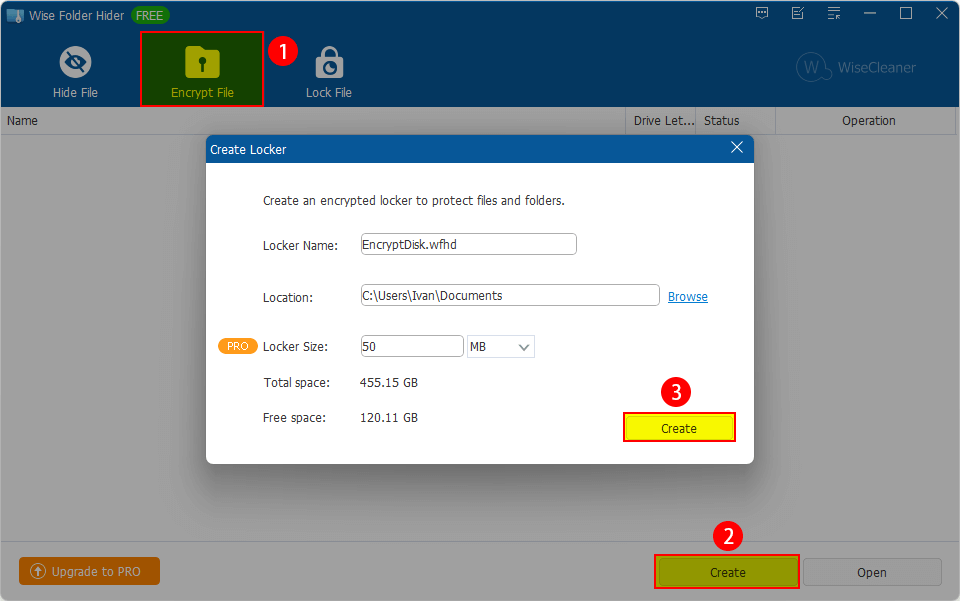
Task: Switch to Encrypt File tab
Action: click(202, 70)
